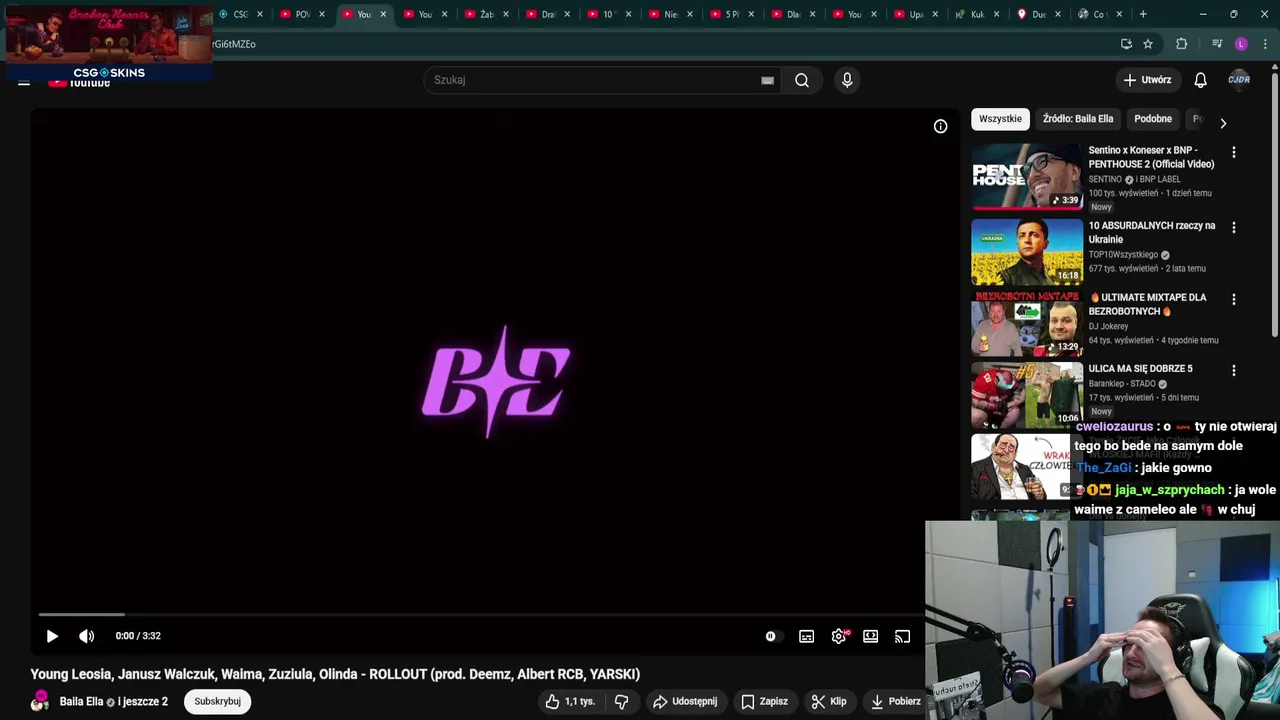Switch to the Kuk browser tab
1280x720 pixels.
[x=977, y=14]
